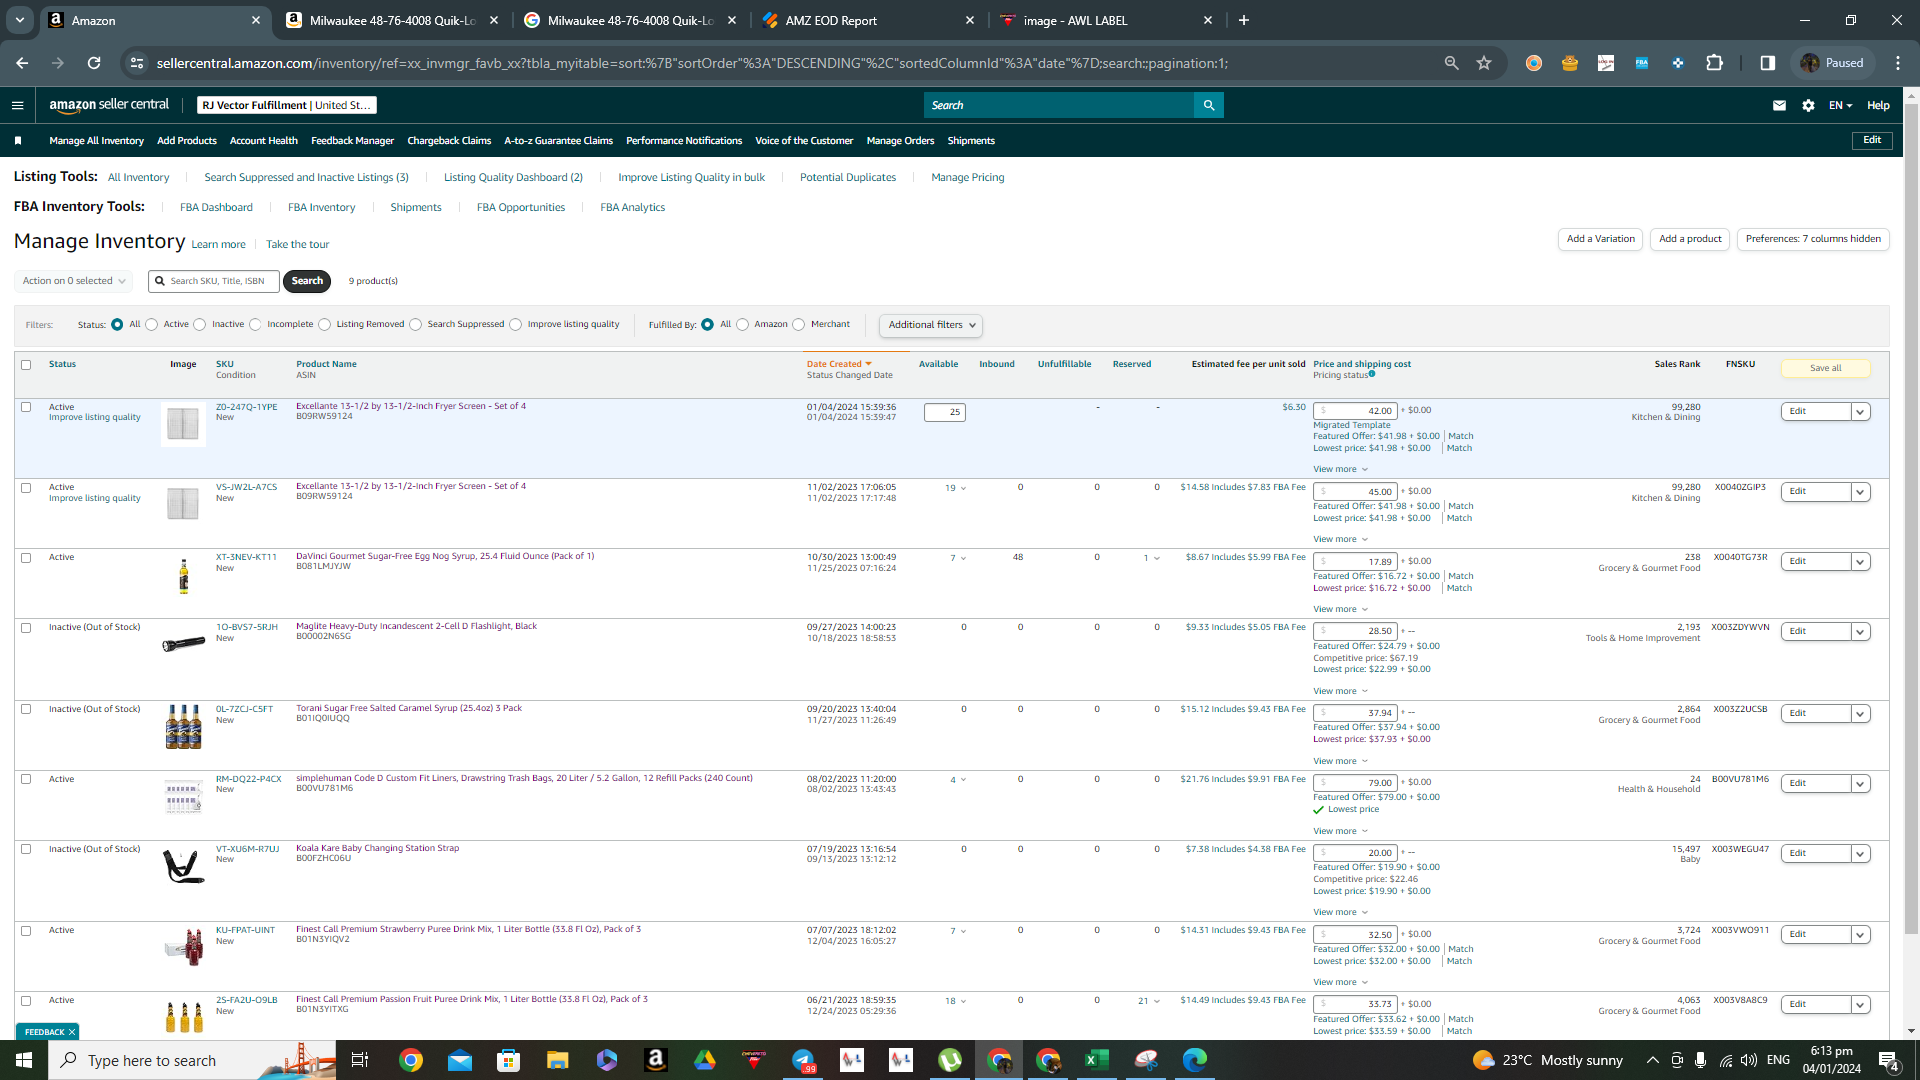The image size is (1920, 1080).
Task: Expand View more for Koala Kare Changing Station Strap
Action: tap(1340, 912)
